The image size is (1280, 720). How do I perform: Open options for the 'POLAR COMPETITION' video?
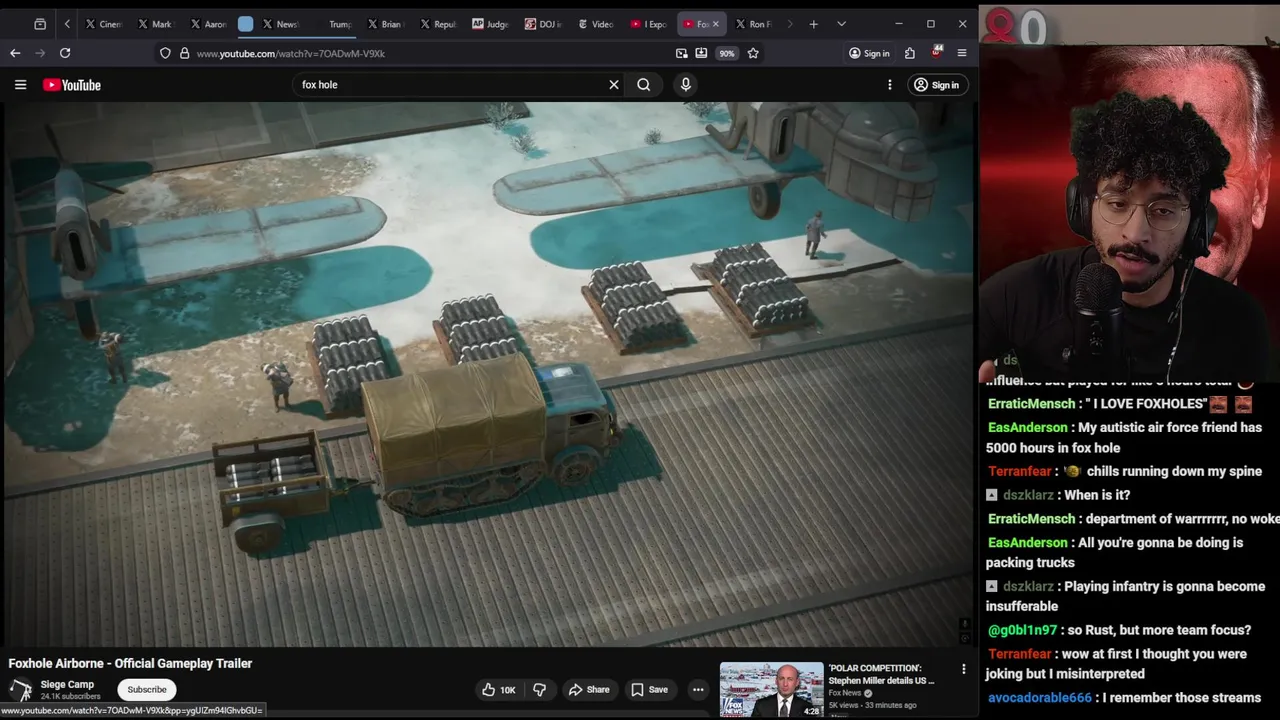coord(964,669)
